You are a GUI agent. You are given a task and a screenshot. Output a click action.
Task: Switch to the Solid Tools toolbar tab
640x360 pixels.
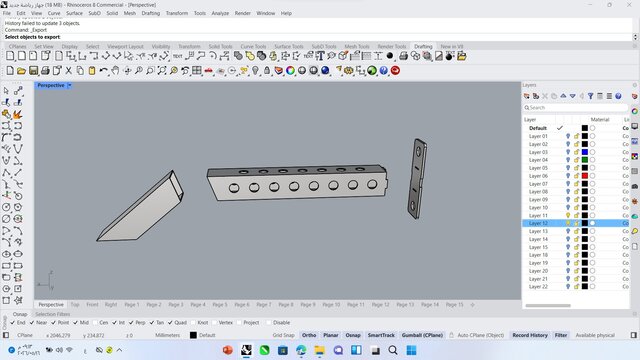[220, 47]
